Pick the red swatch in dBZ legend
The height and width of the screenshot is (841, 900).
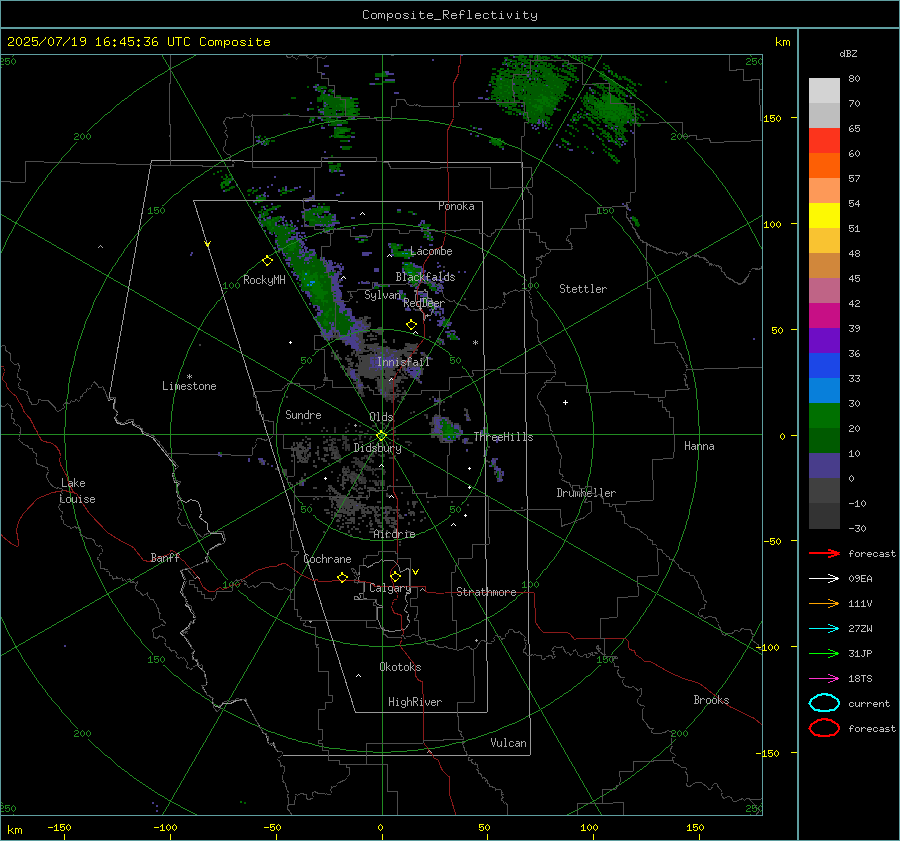[x=824, y=141]
